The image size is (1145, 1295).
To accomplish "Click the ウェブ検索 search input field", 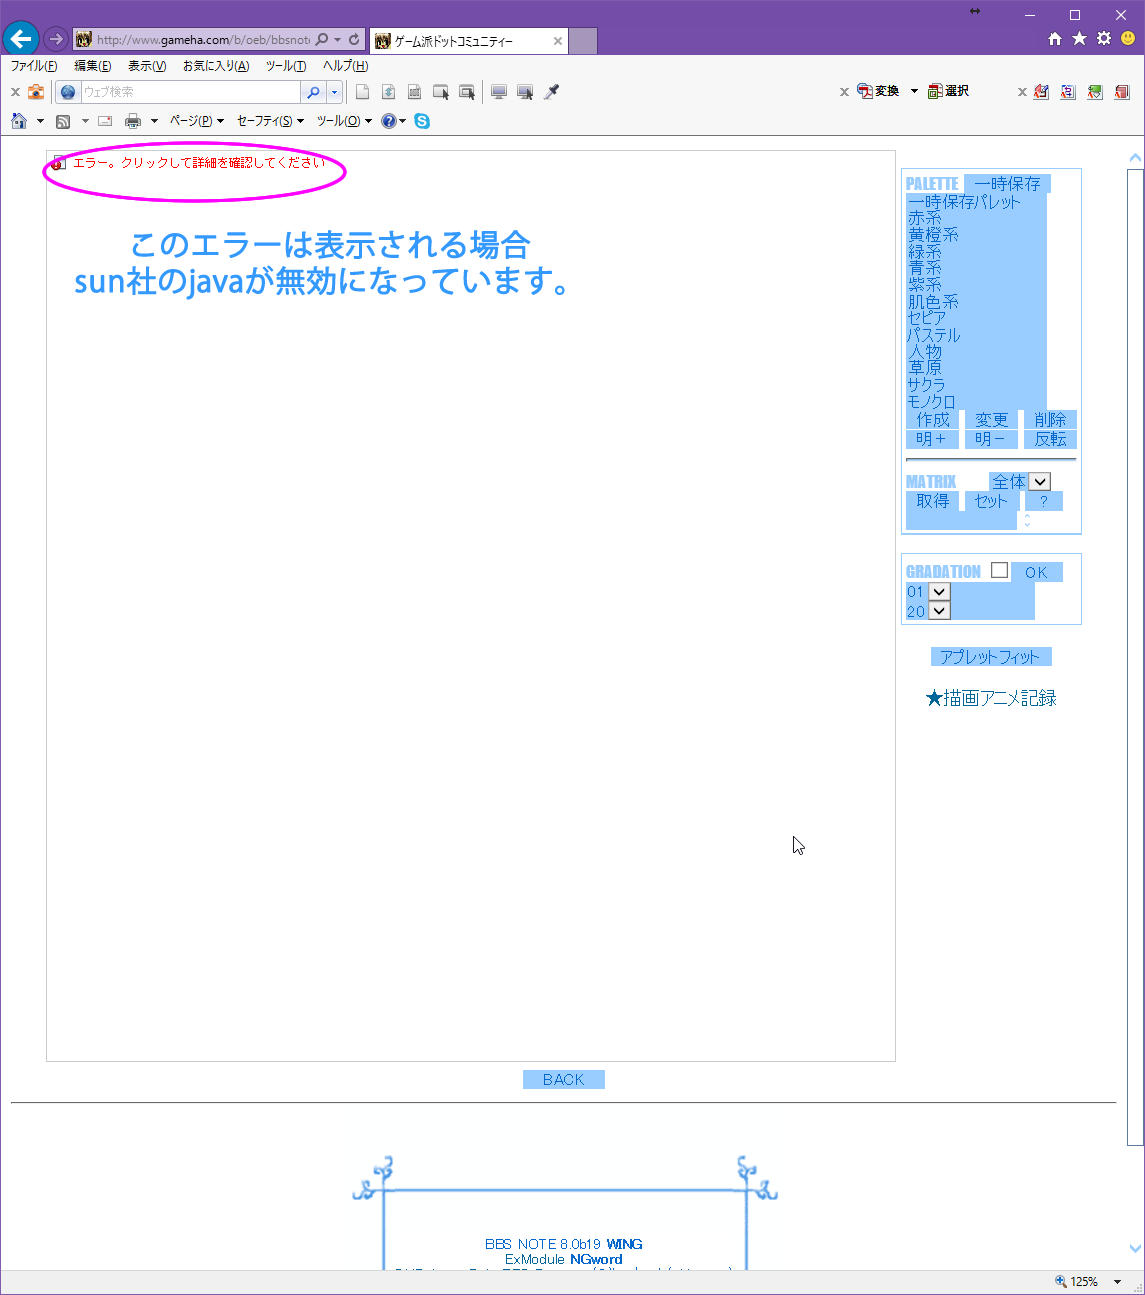I will click(x=190, y=92).
